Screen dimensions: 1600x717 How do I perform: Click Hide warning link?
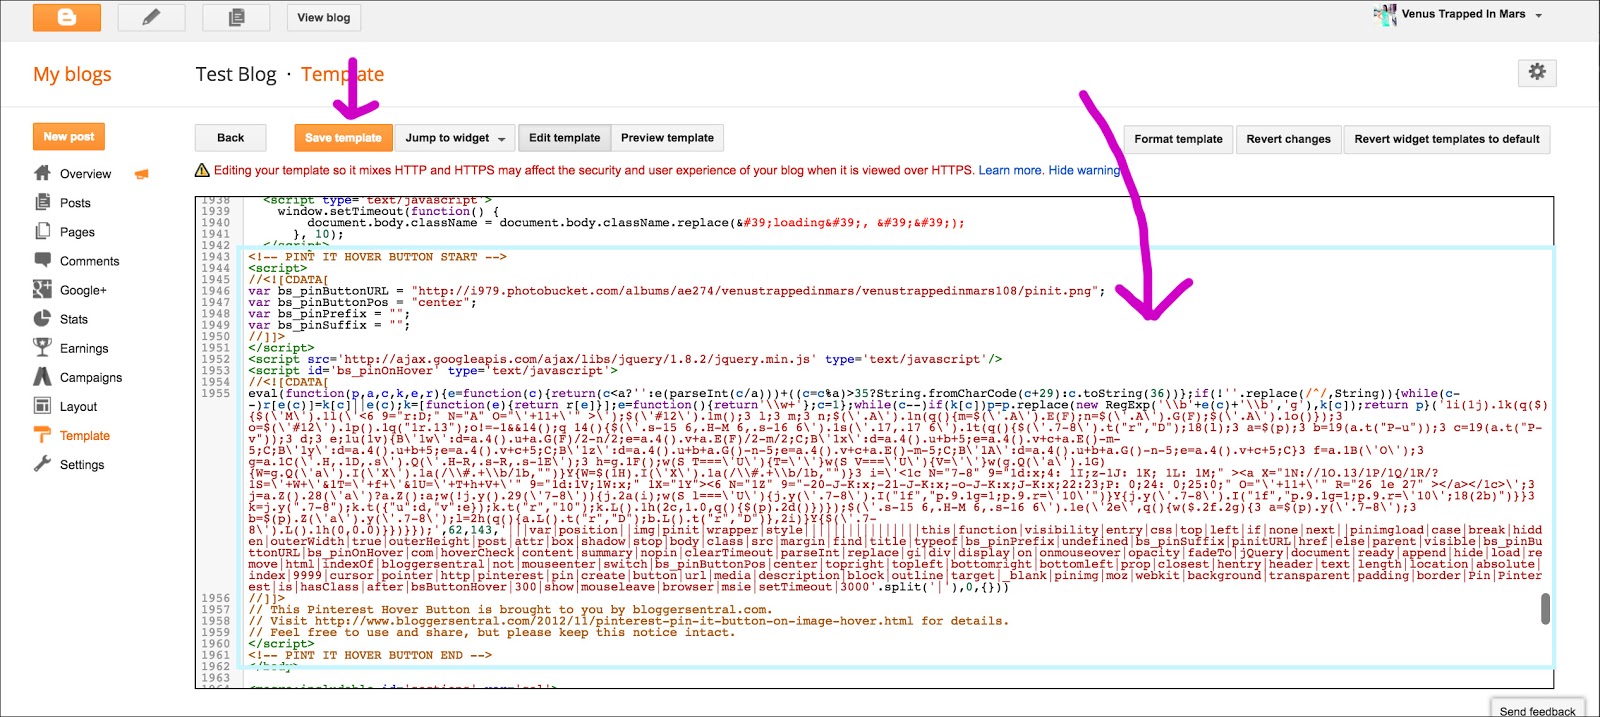[x=1084, y=170]
